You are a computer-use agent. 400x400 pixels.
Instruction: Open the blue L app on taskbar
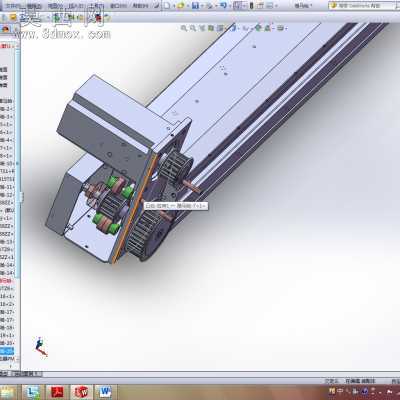[x=33, y=392]
